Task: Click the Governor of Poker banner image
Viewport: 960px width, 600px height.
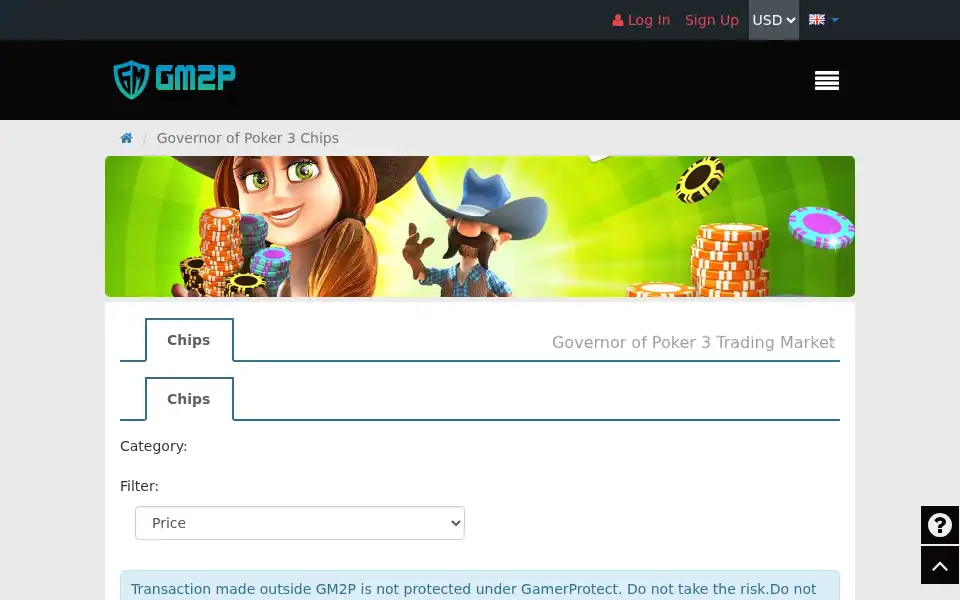Action: click(480, 227)
